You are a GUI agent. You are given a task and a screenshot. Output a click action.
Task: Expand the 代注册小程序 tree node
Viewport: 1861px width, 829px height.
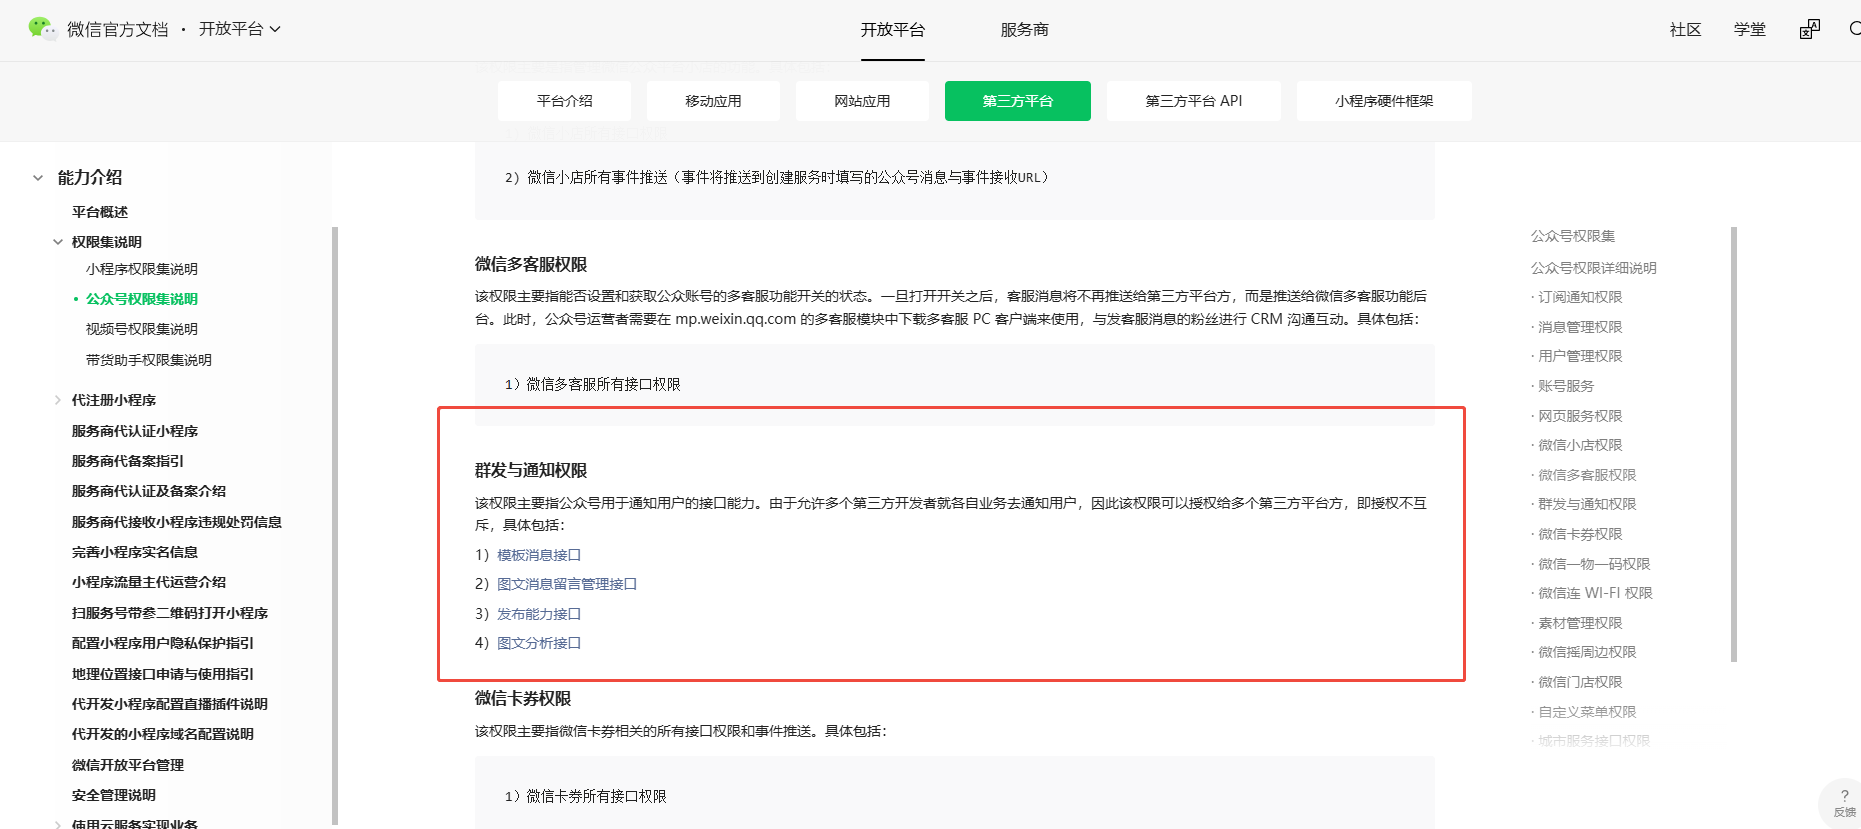[58, 400]
